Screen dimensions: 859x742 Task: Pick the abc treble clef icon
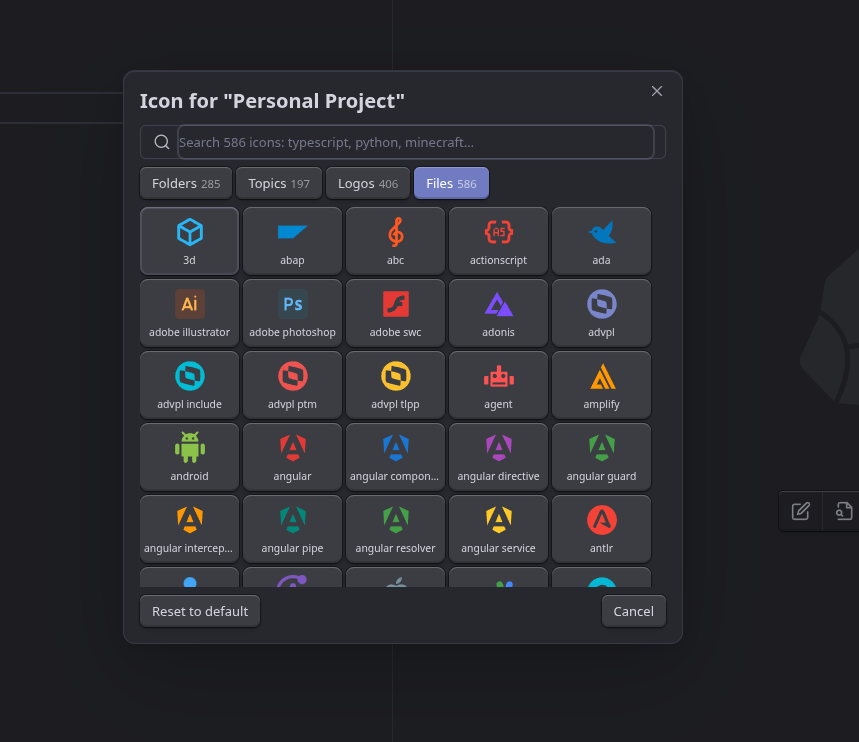pos(396,241)
